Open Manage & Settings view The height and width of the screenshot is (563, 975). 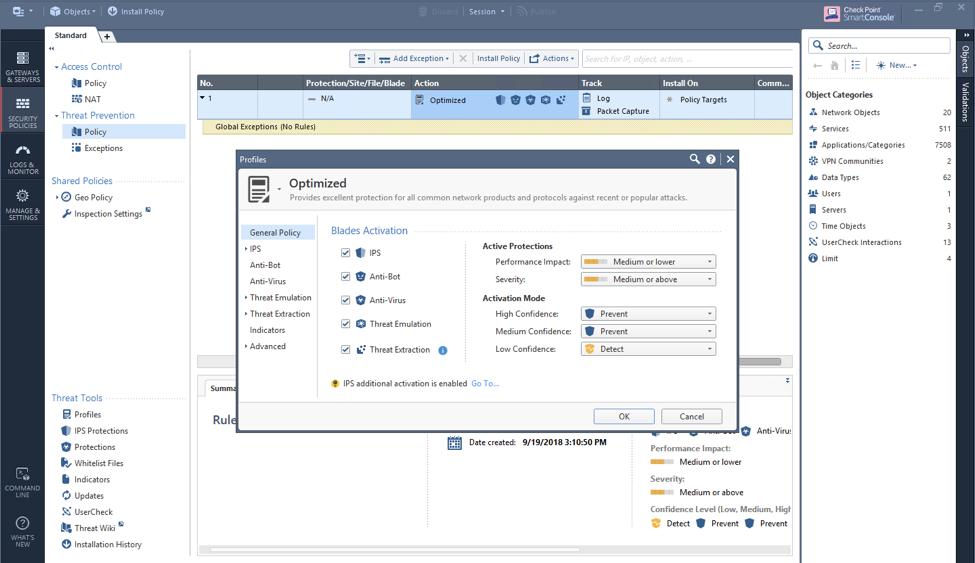pos(22,205)
